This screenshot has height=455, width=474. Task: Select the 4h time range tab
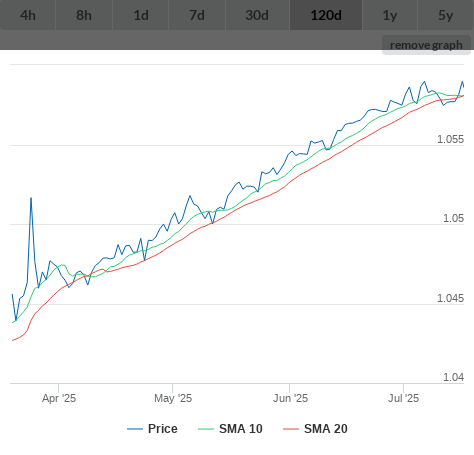click(x=28, y=15)
